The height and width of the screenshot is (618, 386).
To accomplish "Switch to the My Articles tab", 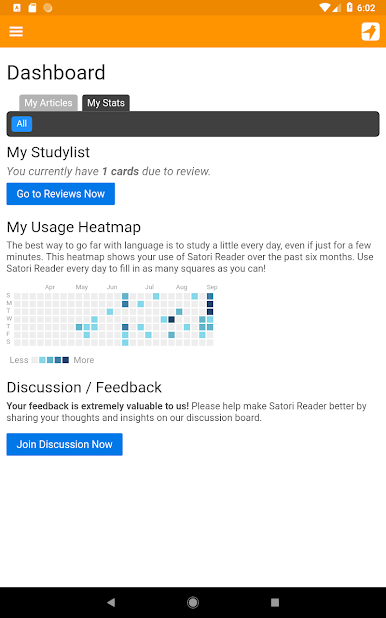I will 48,103.
